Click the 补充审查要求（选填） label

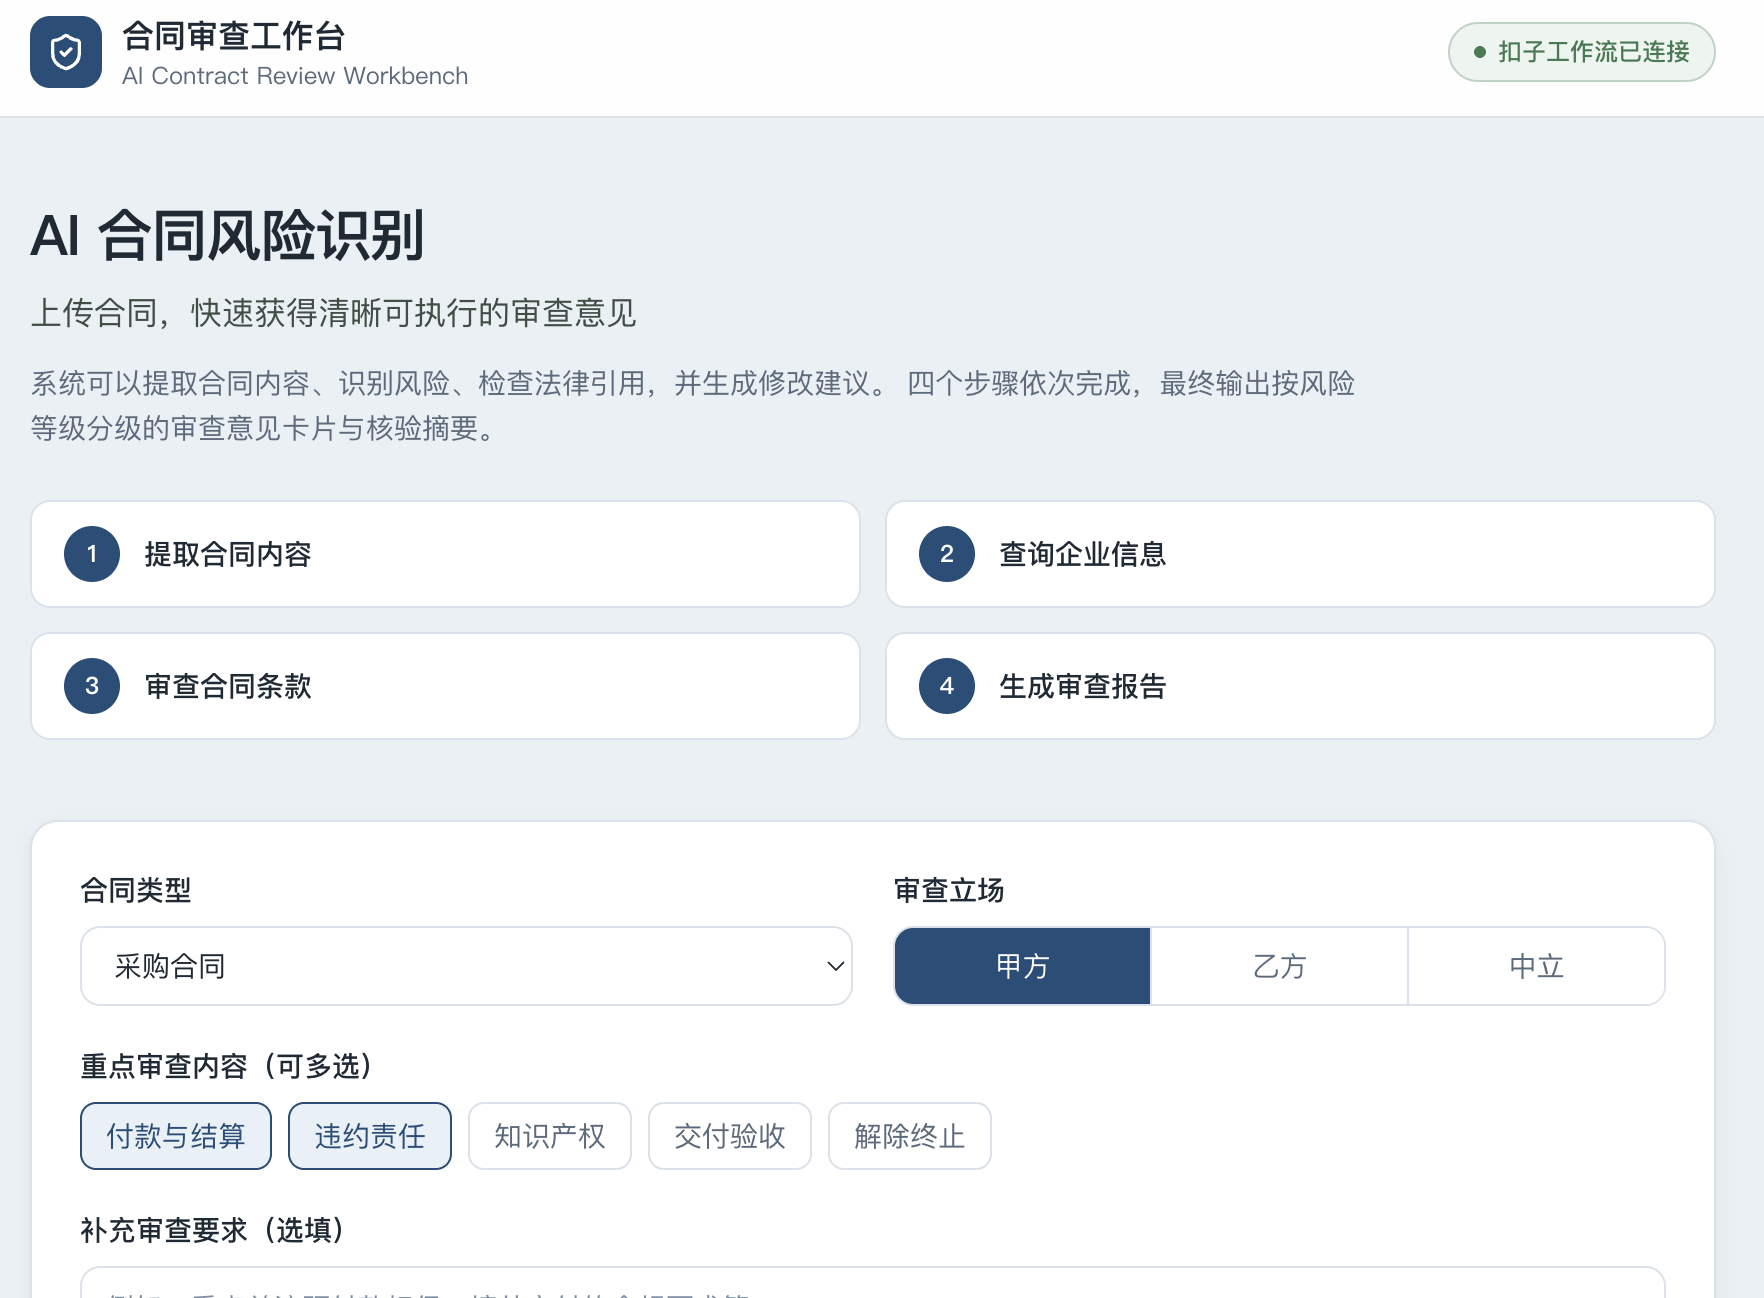click(x=212, y=1230)
